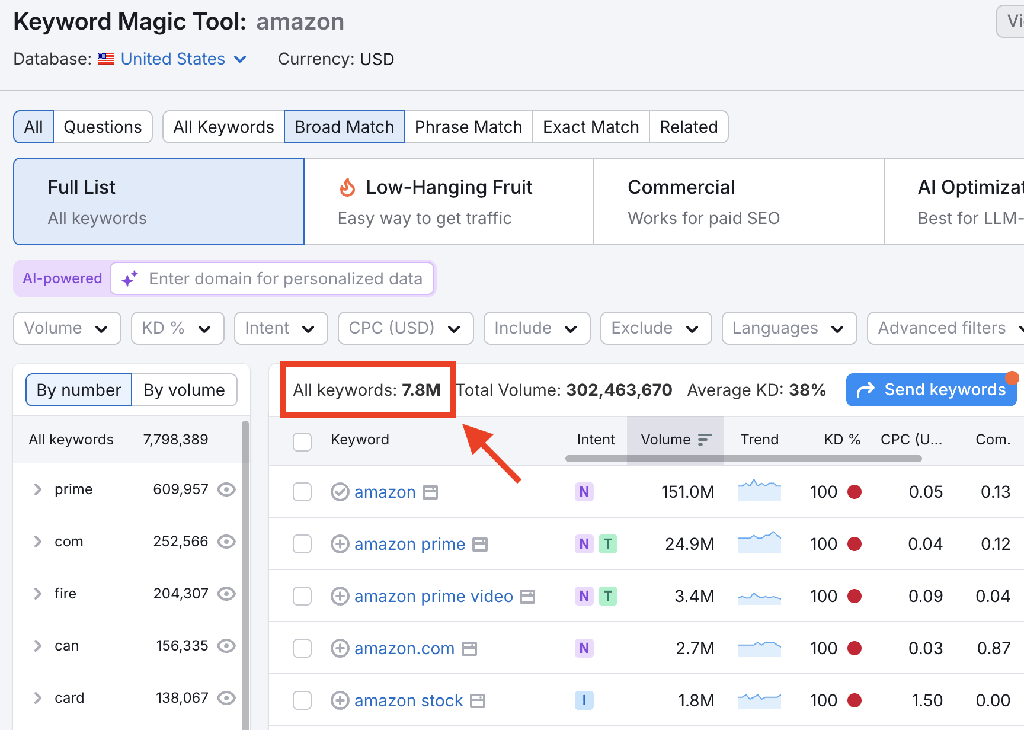
Task: Tick the select-all checkbox in table header
Action: (302, 442)
